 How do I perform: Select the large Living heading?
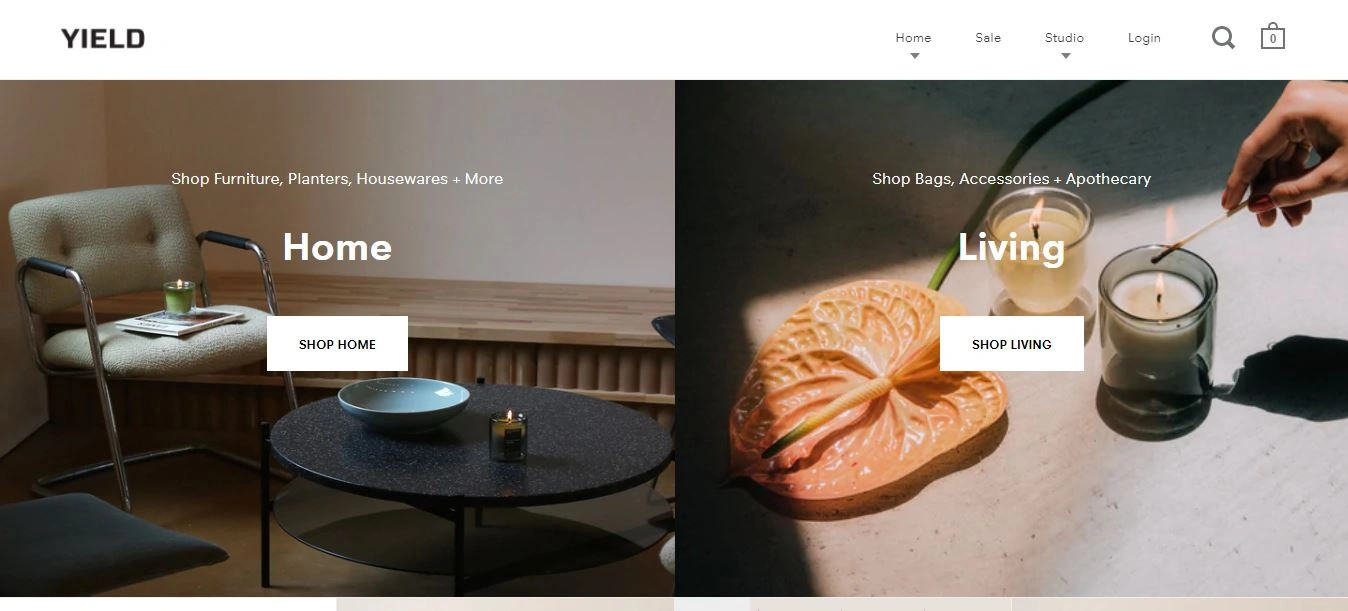click(1011, 247)
